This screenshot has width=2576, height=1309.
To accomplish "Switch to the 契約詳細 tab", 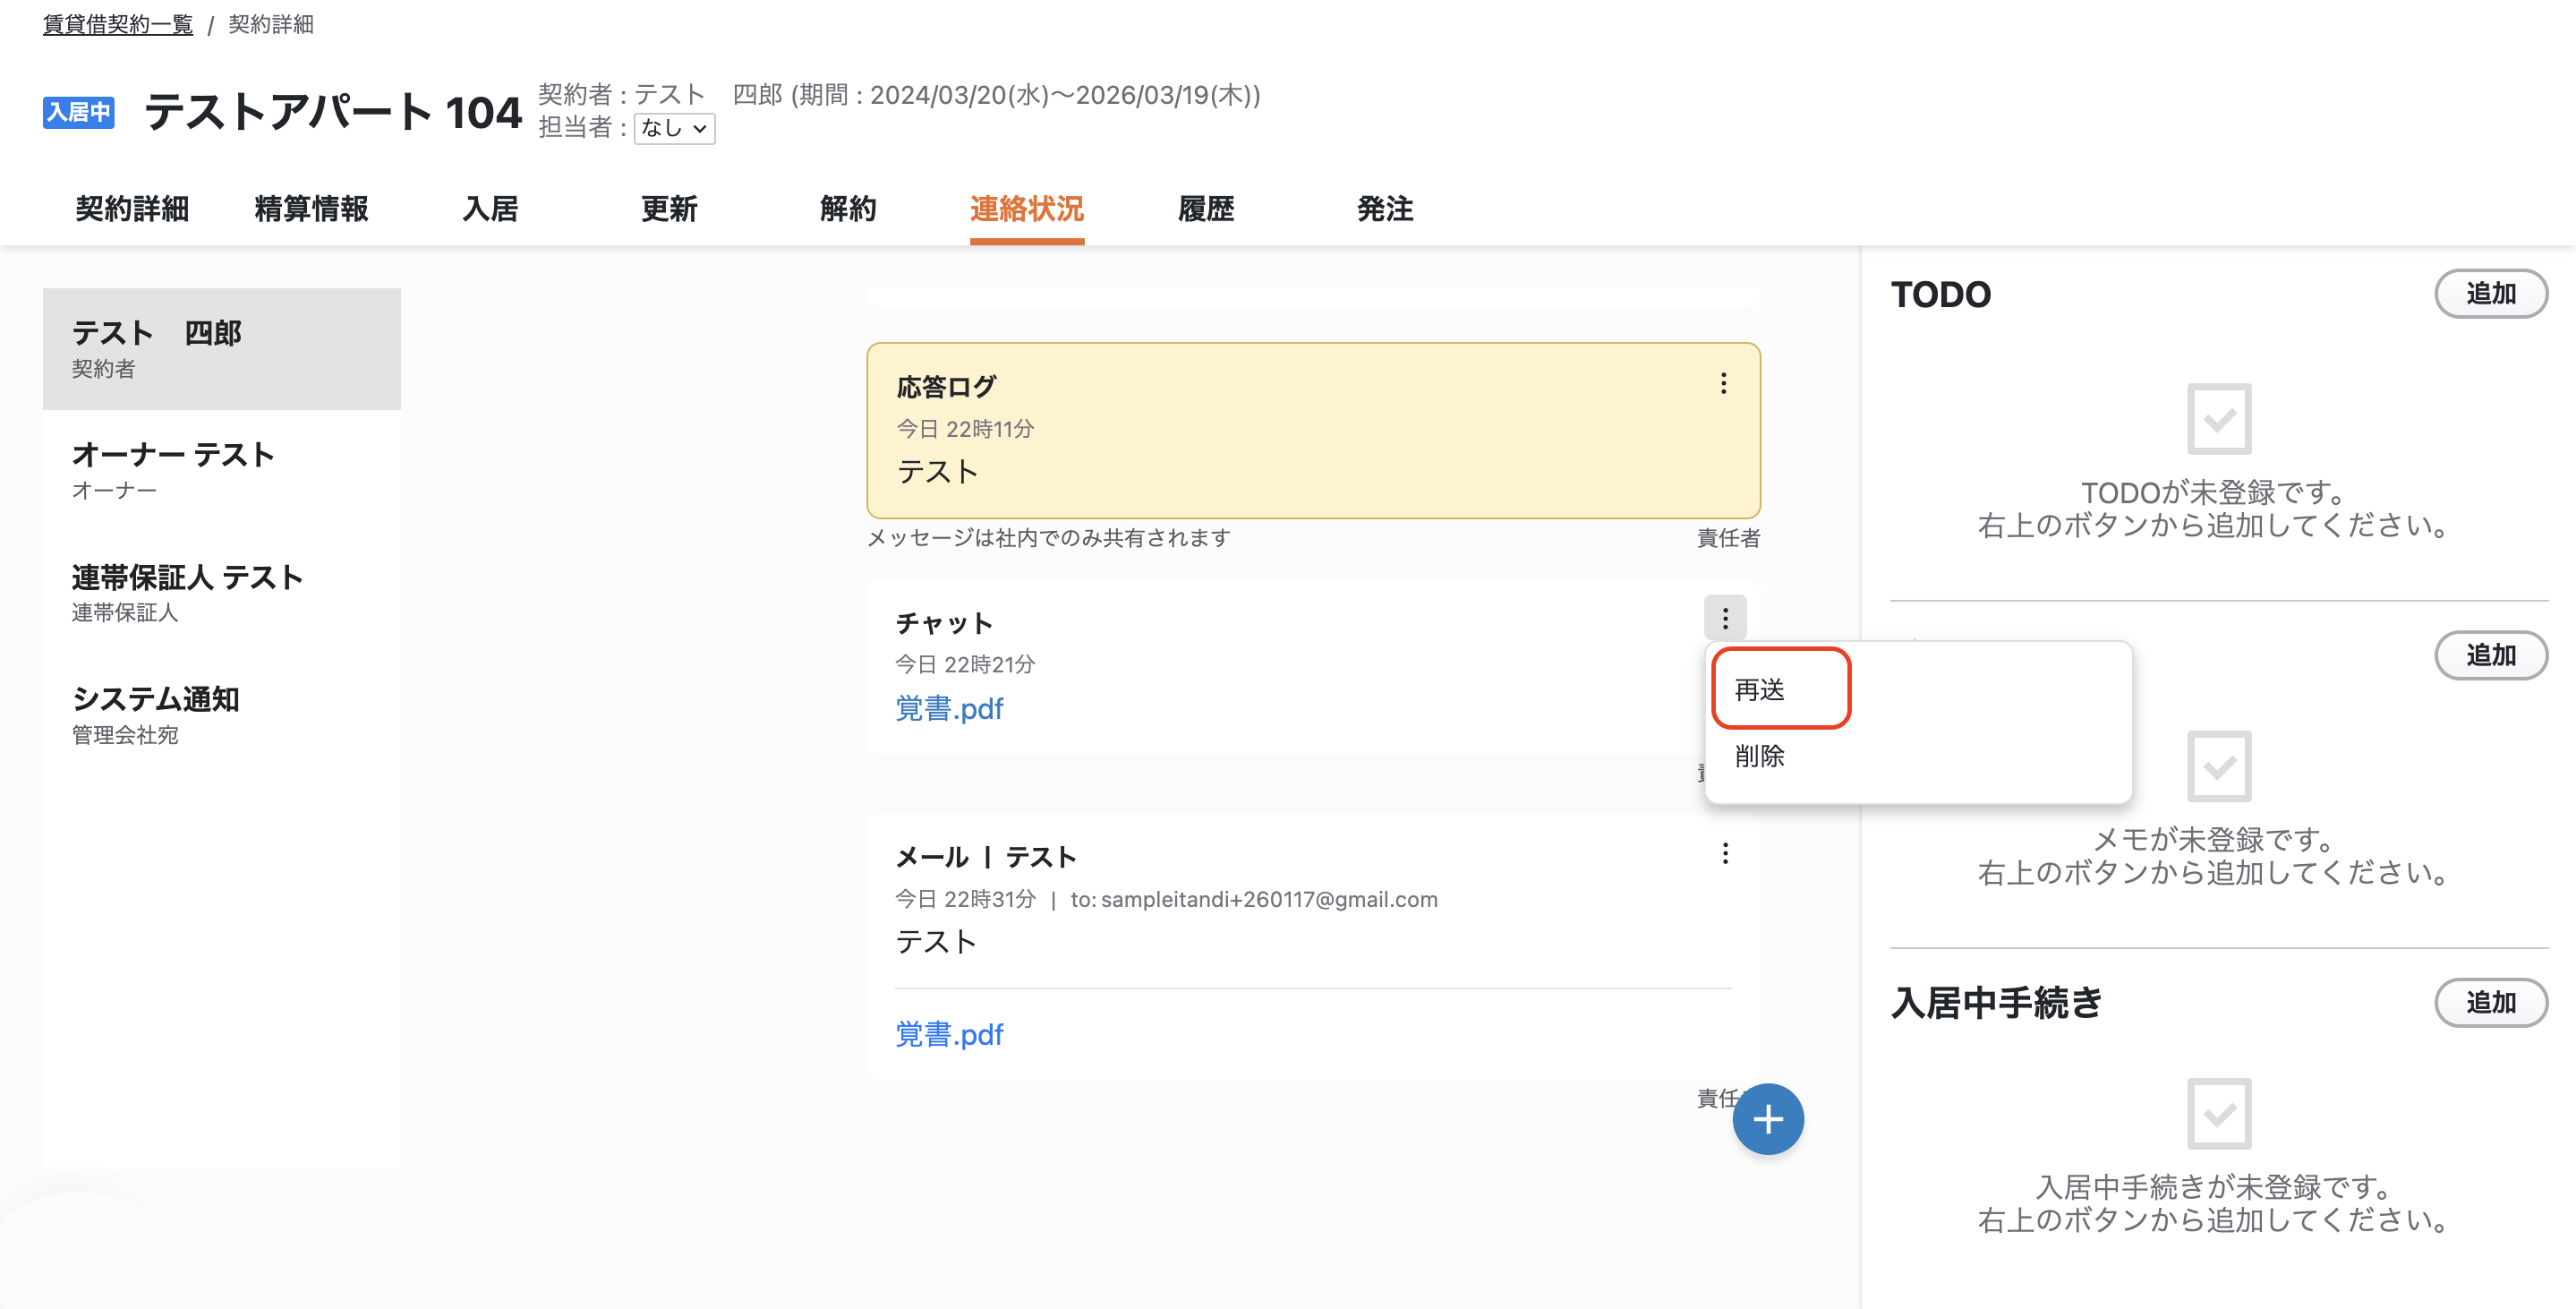I will point(132,209).
